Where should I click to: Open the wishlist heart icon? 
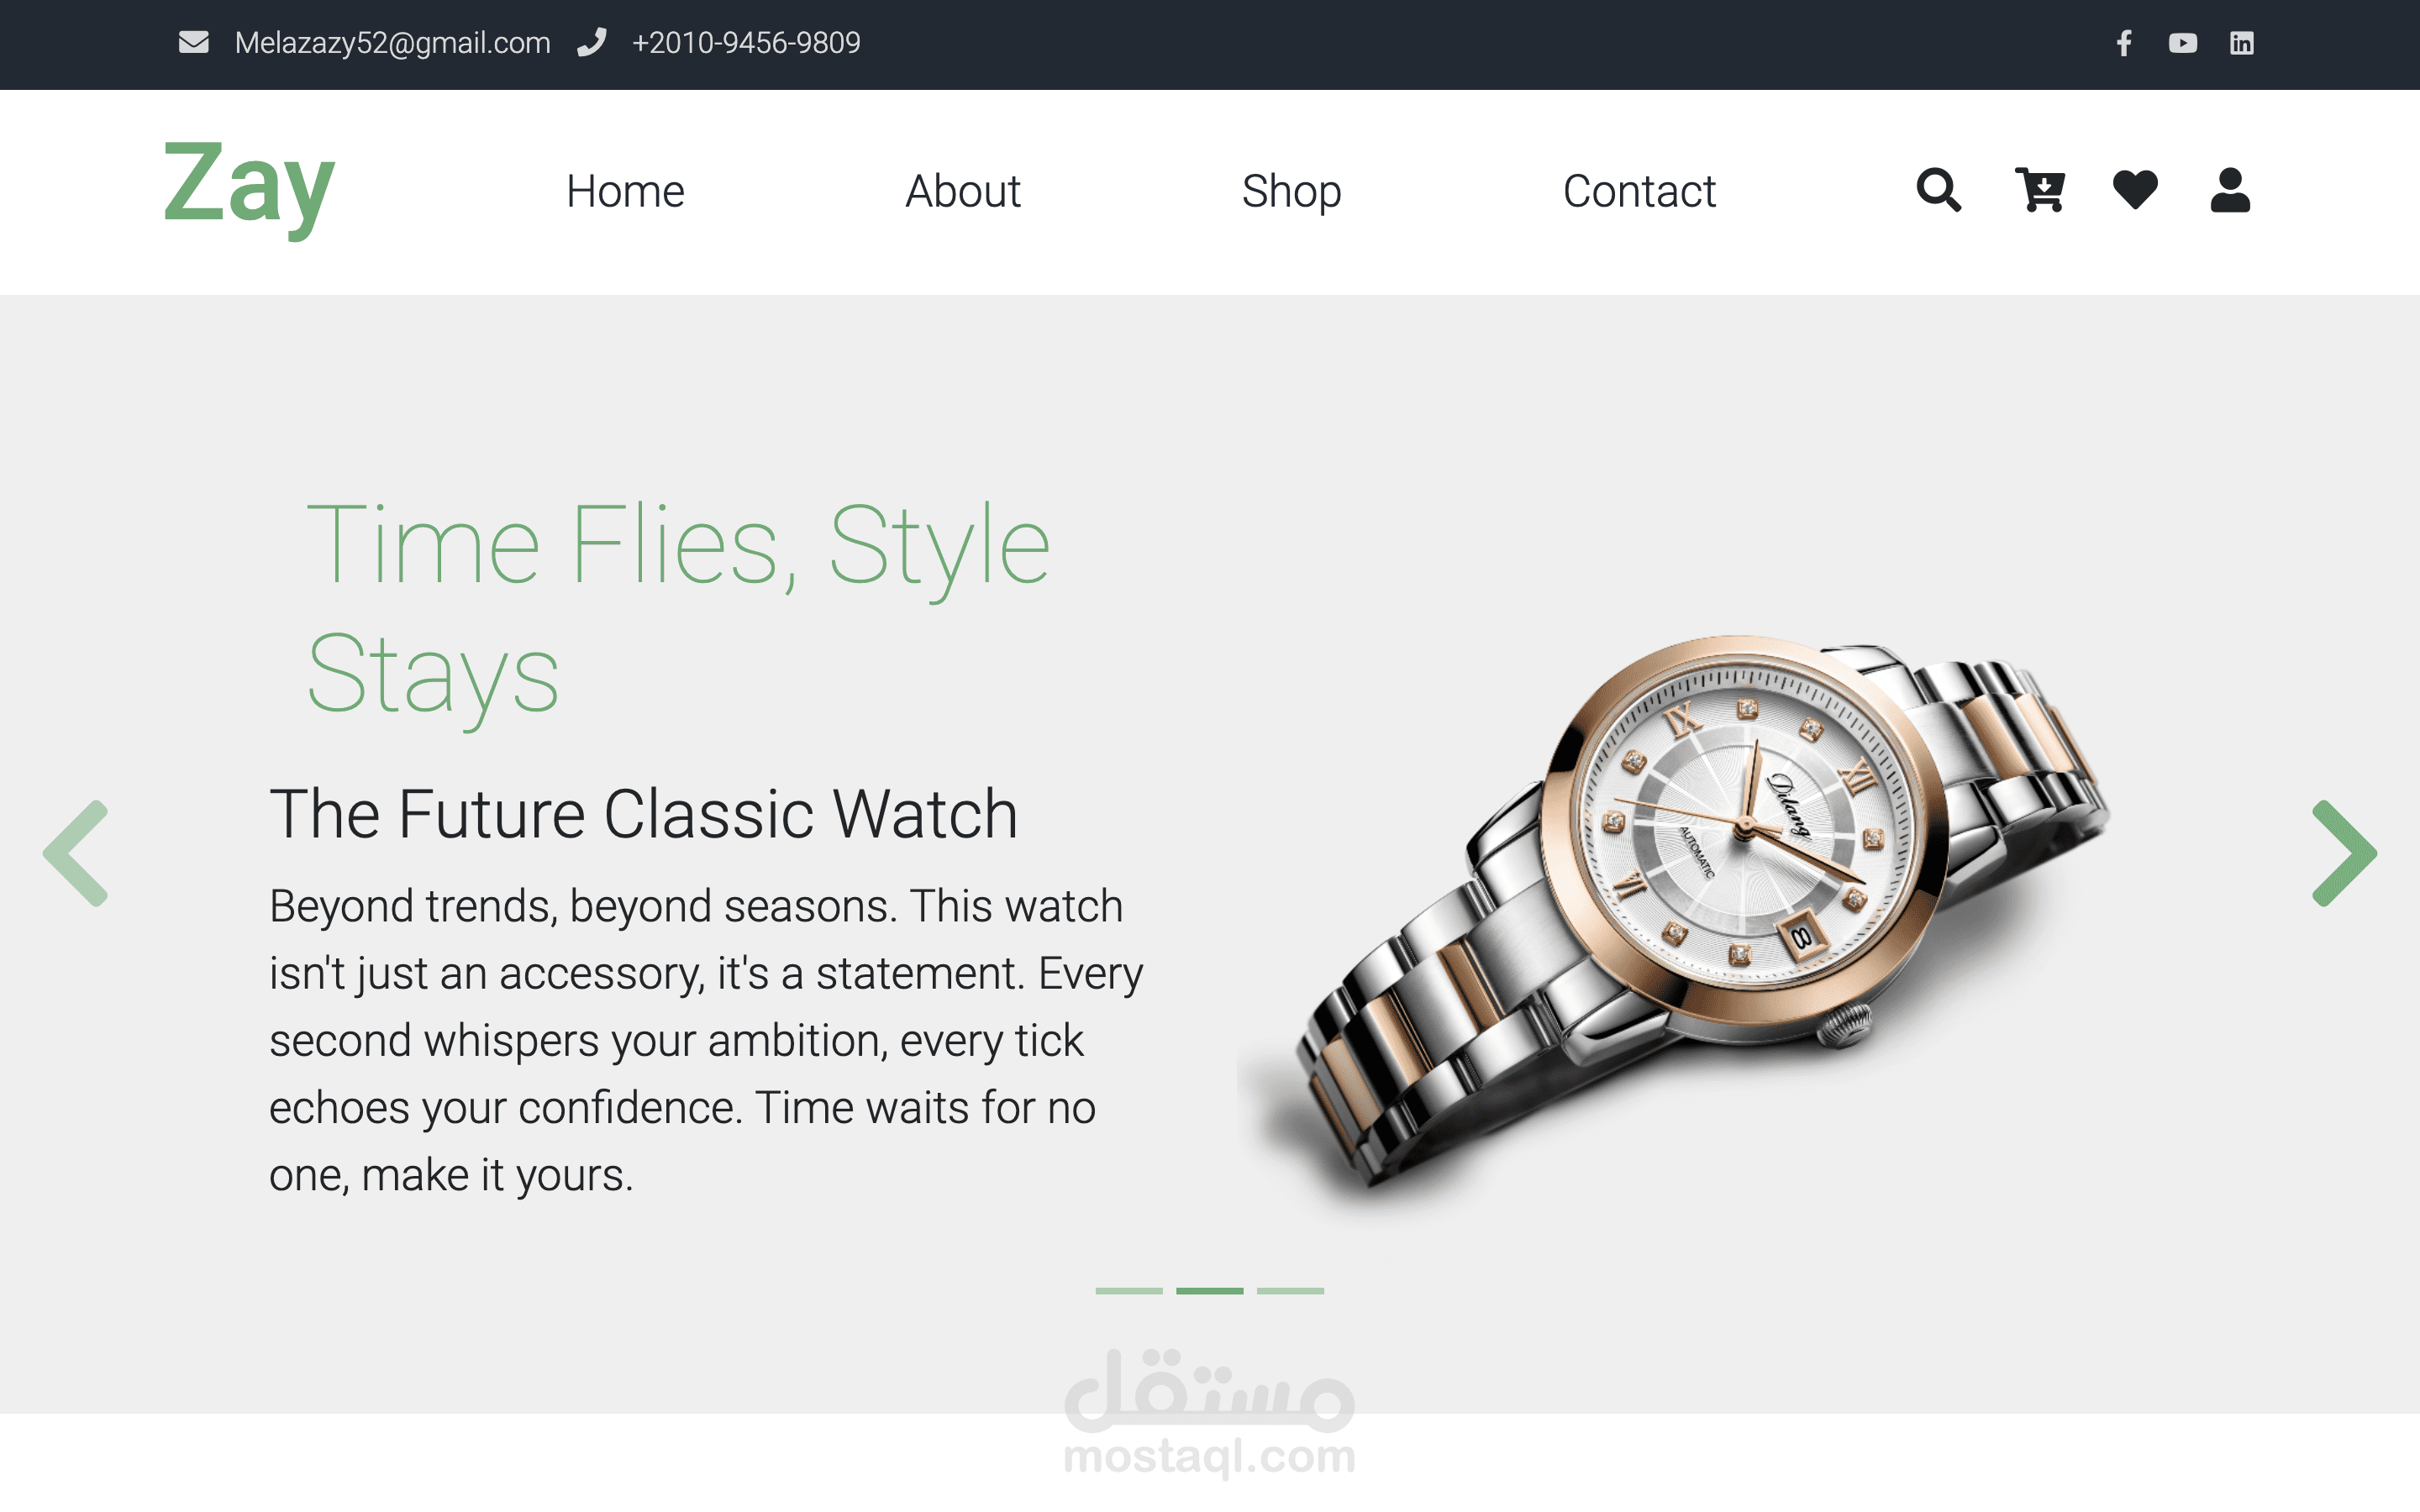pyautogui.click(x=2135, y=190)
